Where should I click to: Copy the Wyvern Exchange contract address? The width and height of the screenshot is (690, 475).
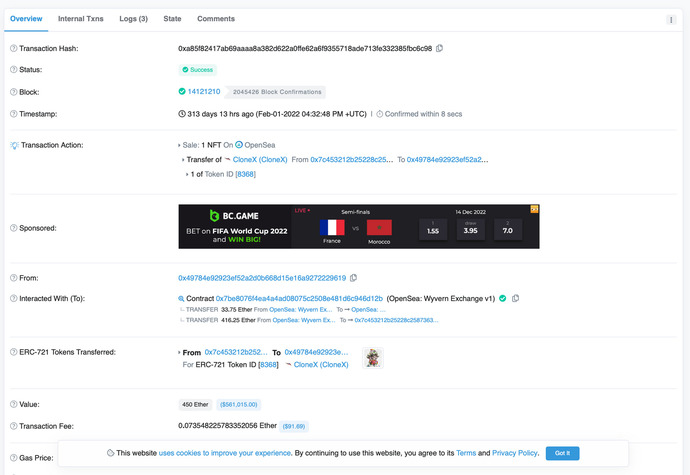click(x=516, y=298)
